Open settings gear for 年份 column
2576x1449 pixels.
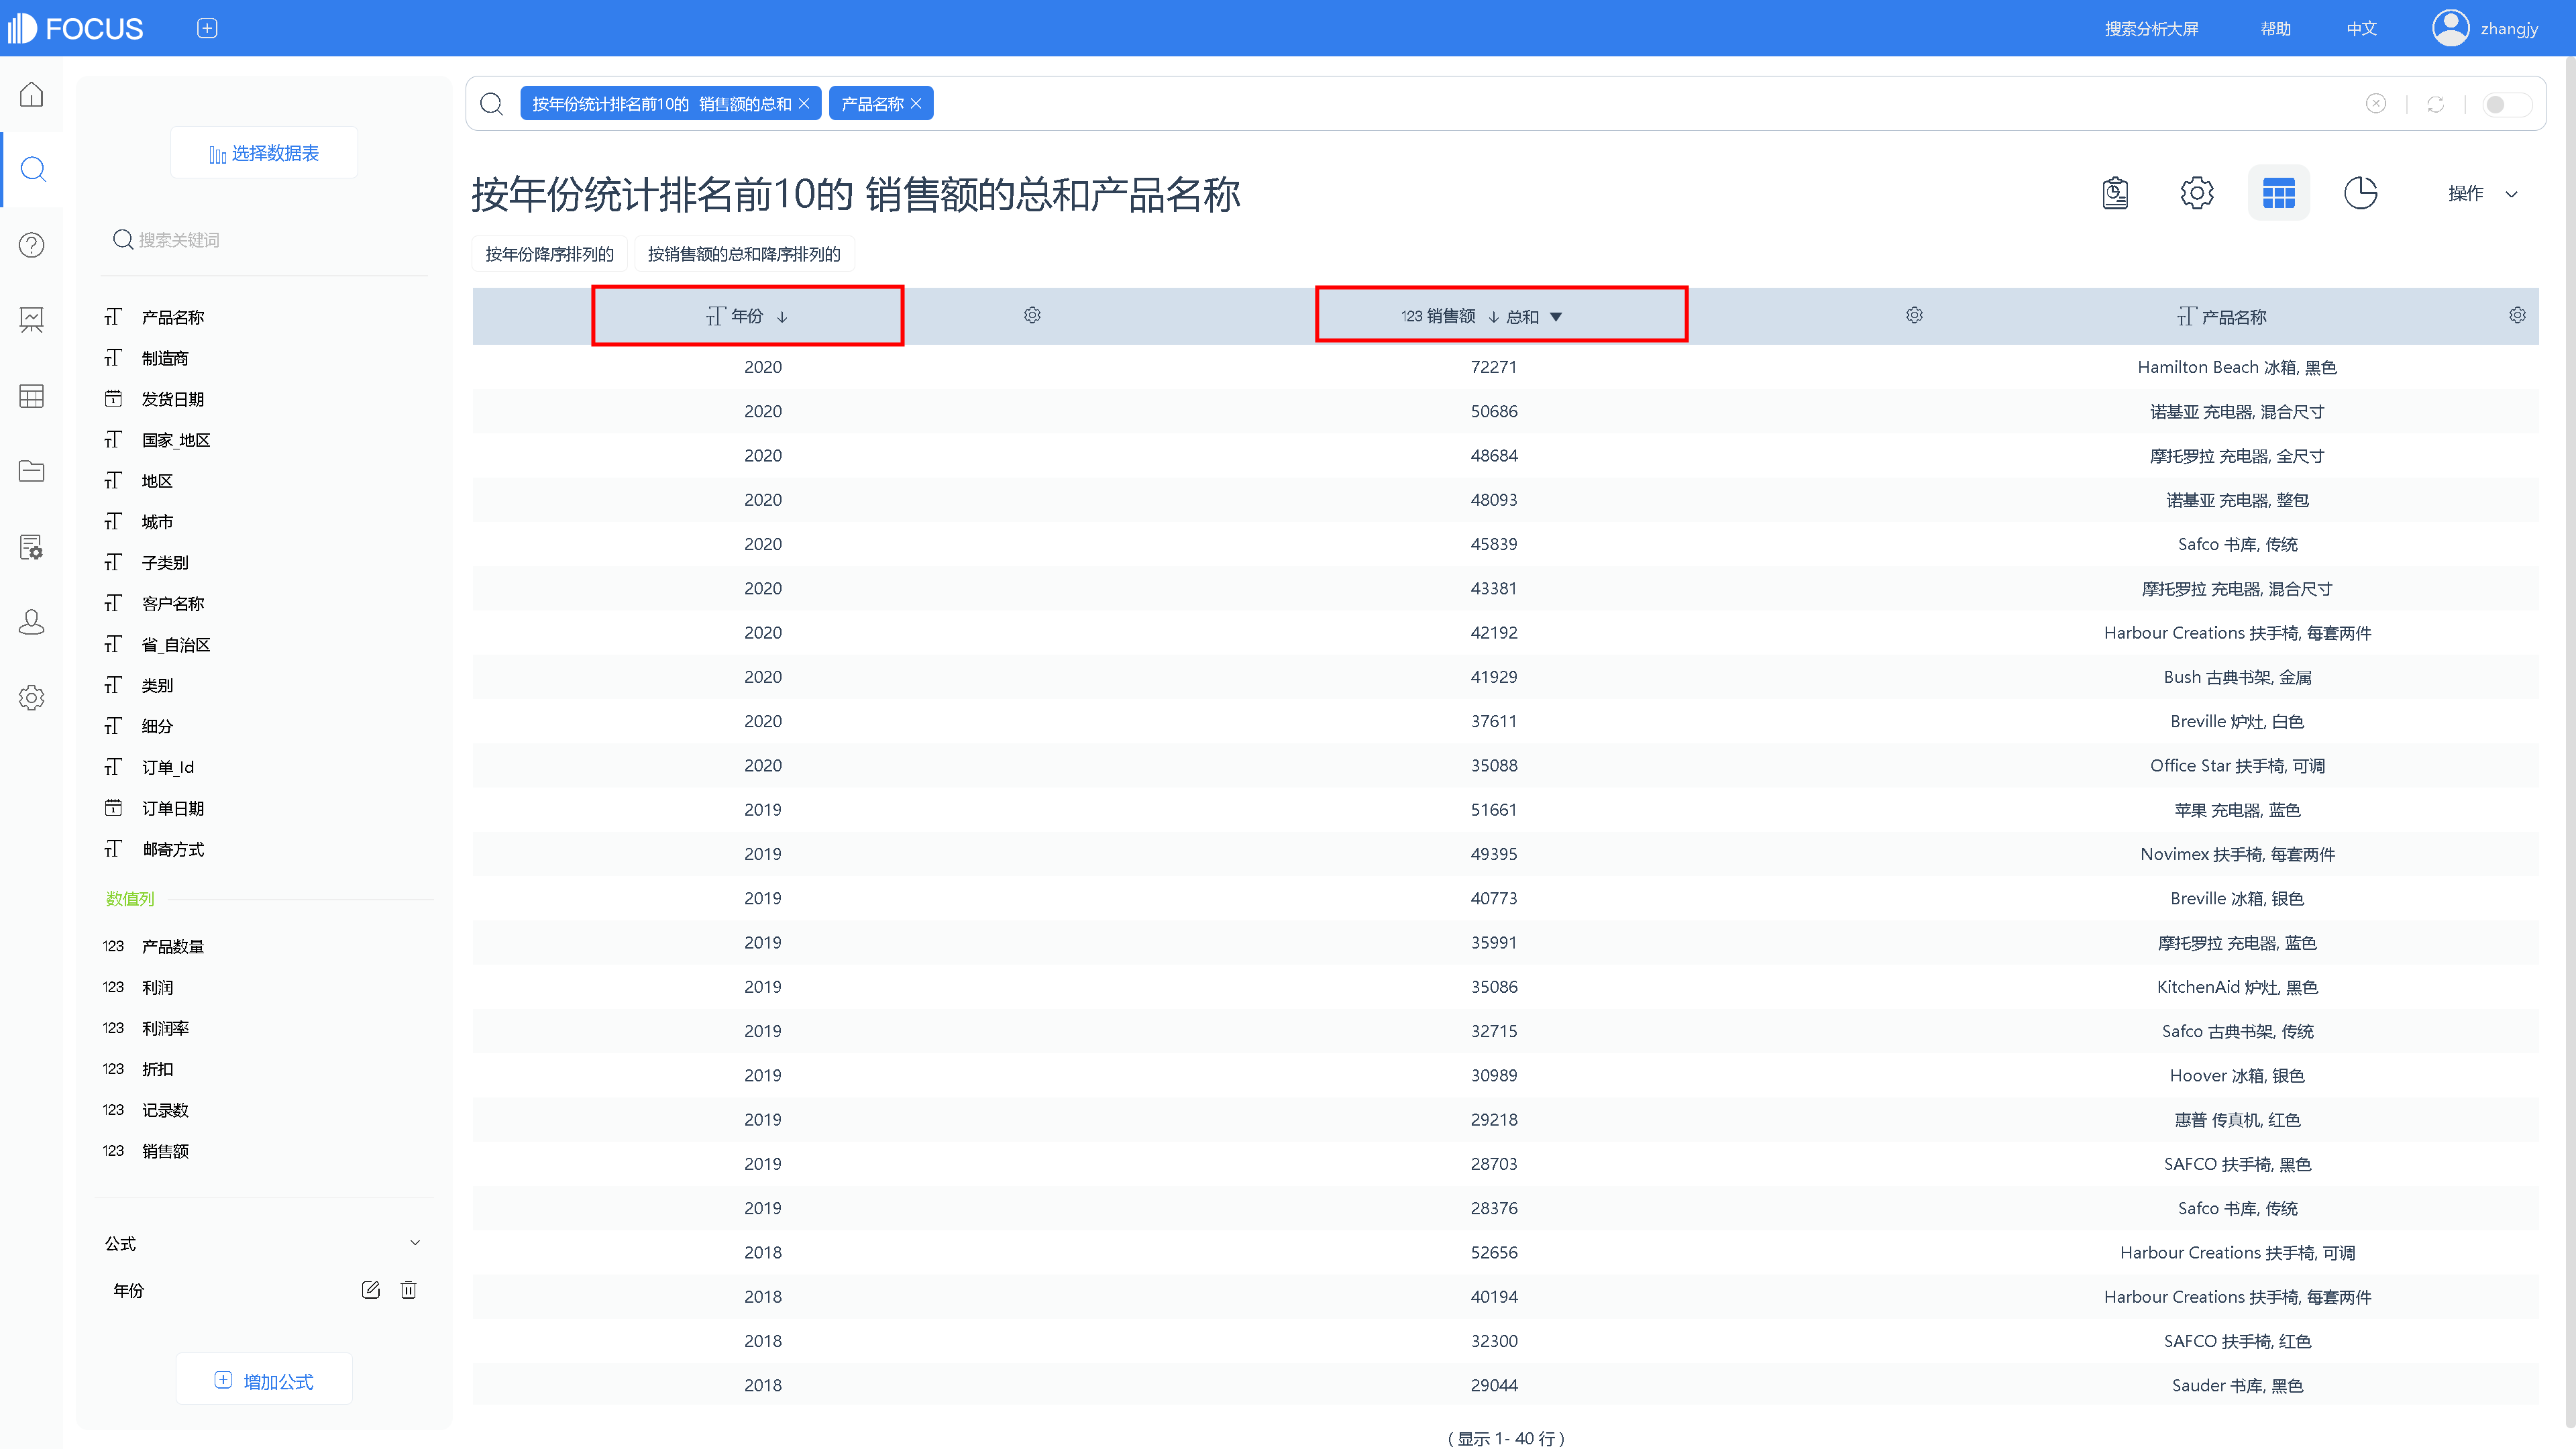click(1032, 316)
